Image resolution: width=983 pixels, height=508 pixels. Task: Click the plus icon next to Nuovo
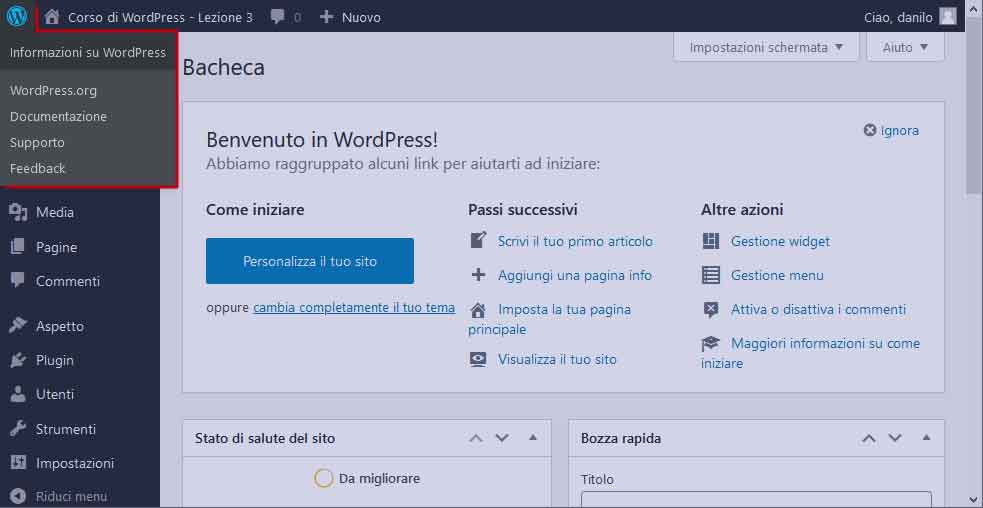[327, 17]
